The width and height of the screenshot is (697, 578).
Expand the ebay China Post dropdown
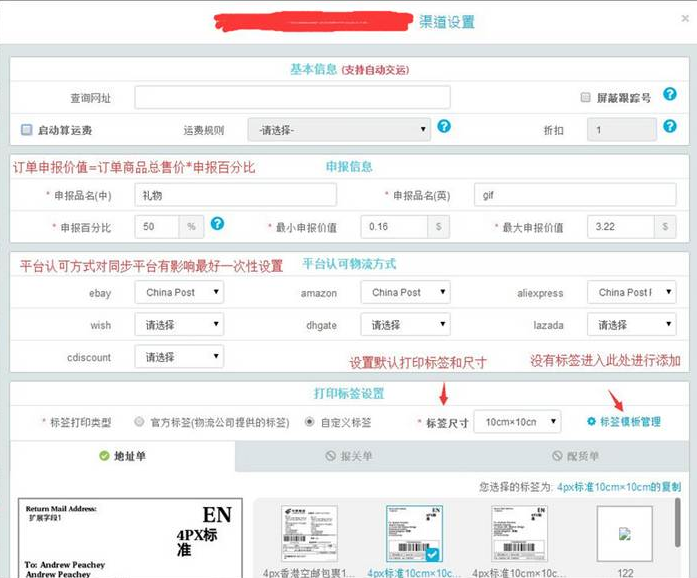point(181,293)
